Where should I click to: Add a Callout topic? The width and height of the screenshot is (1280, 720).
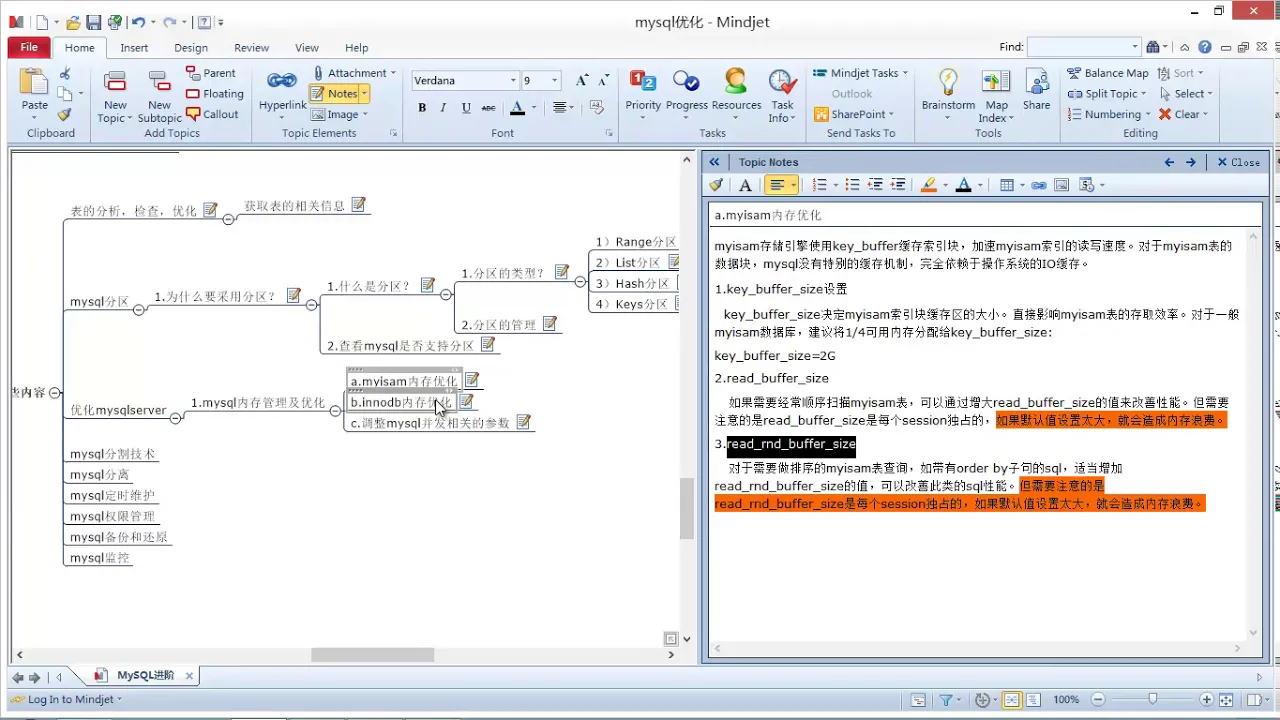(x=212, y=114)
